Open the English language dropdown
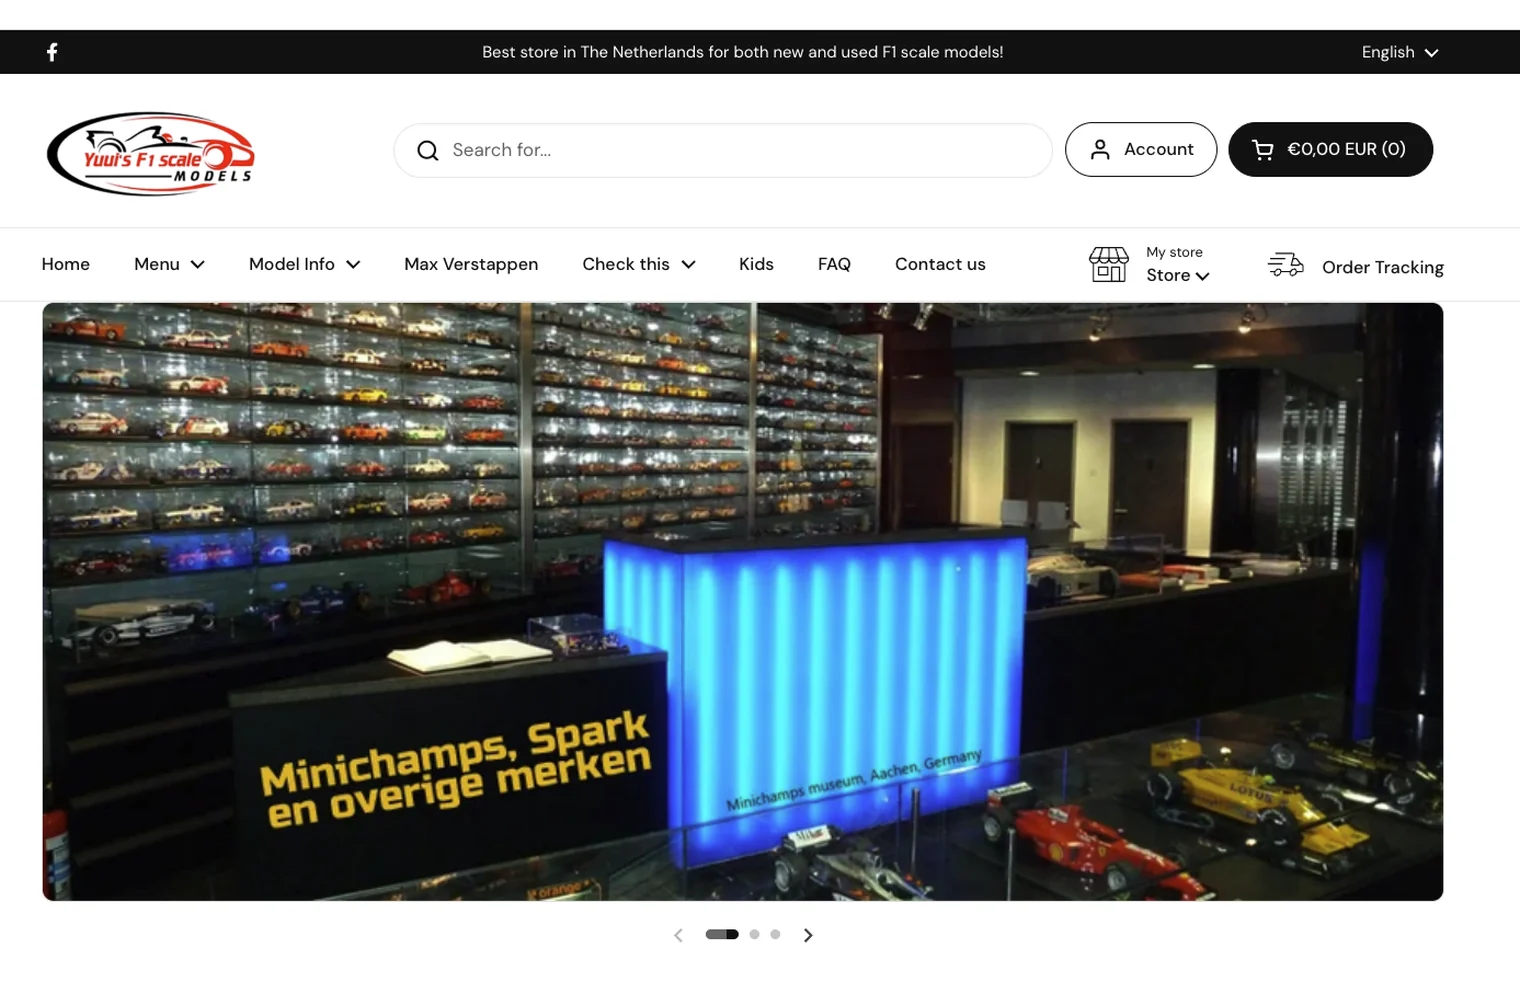Screen dimensions: 1520x1000 pyautogui.click(x=1400, y=52)
